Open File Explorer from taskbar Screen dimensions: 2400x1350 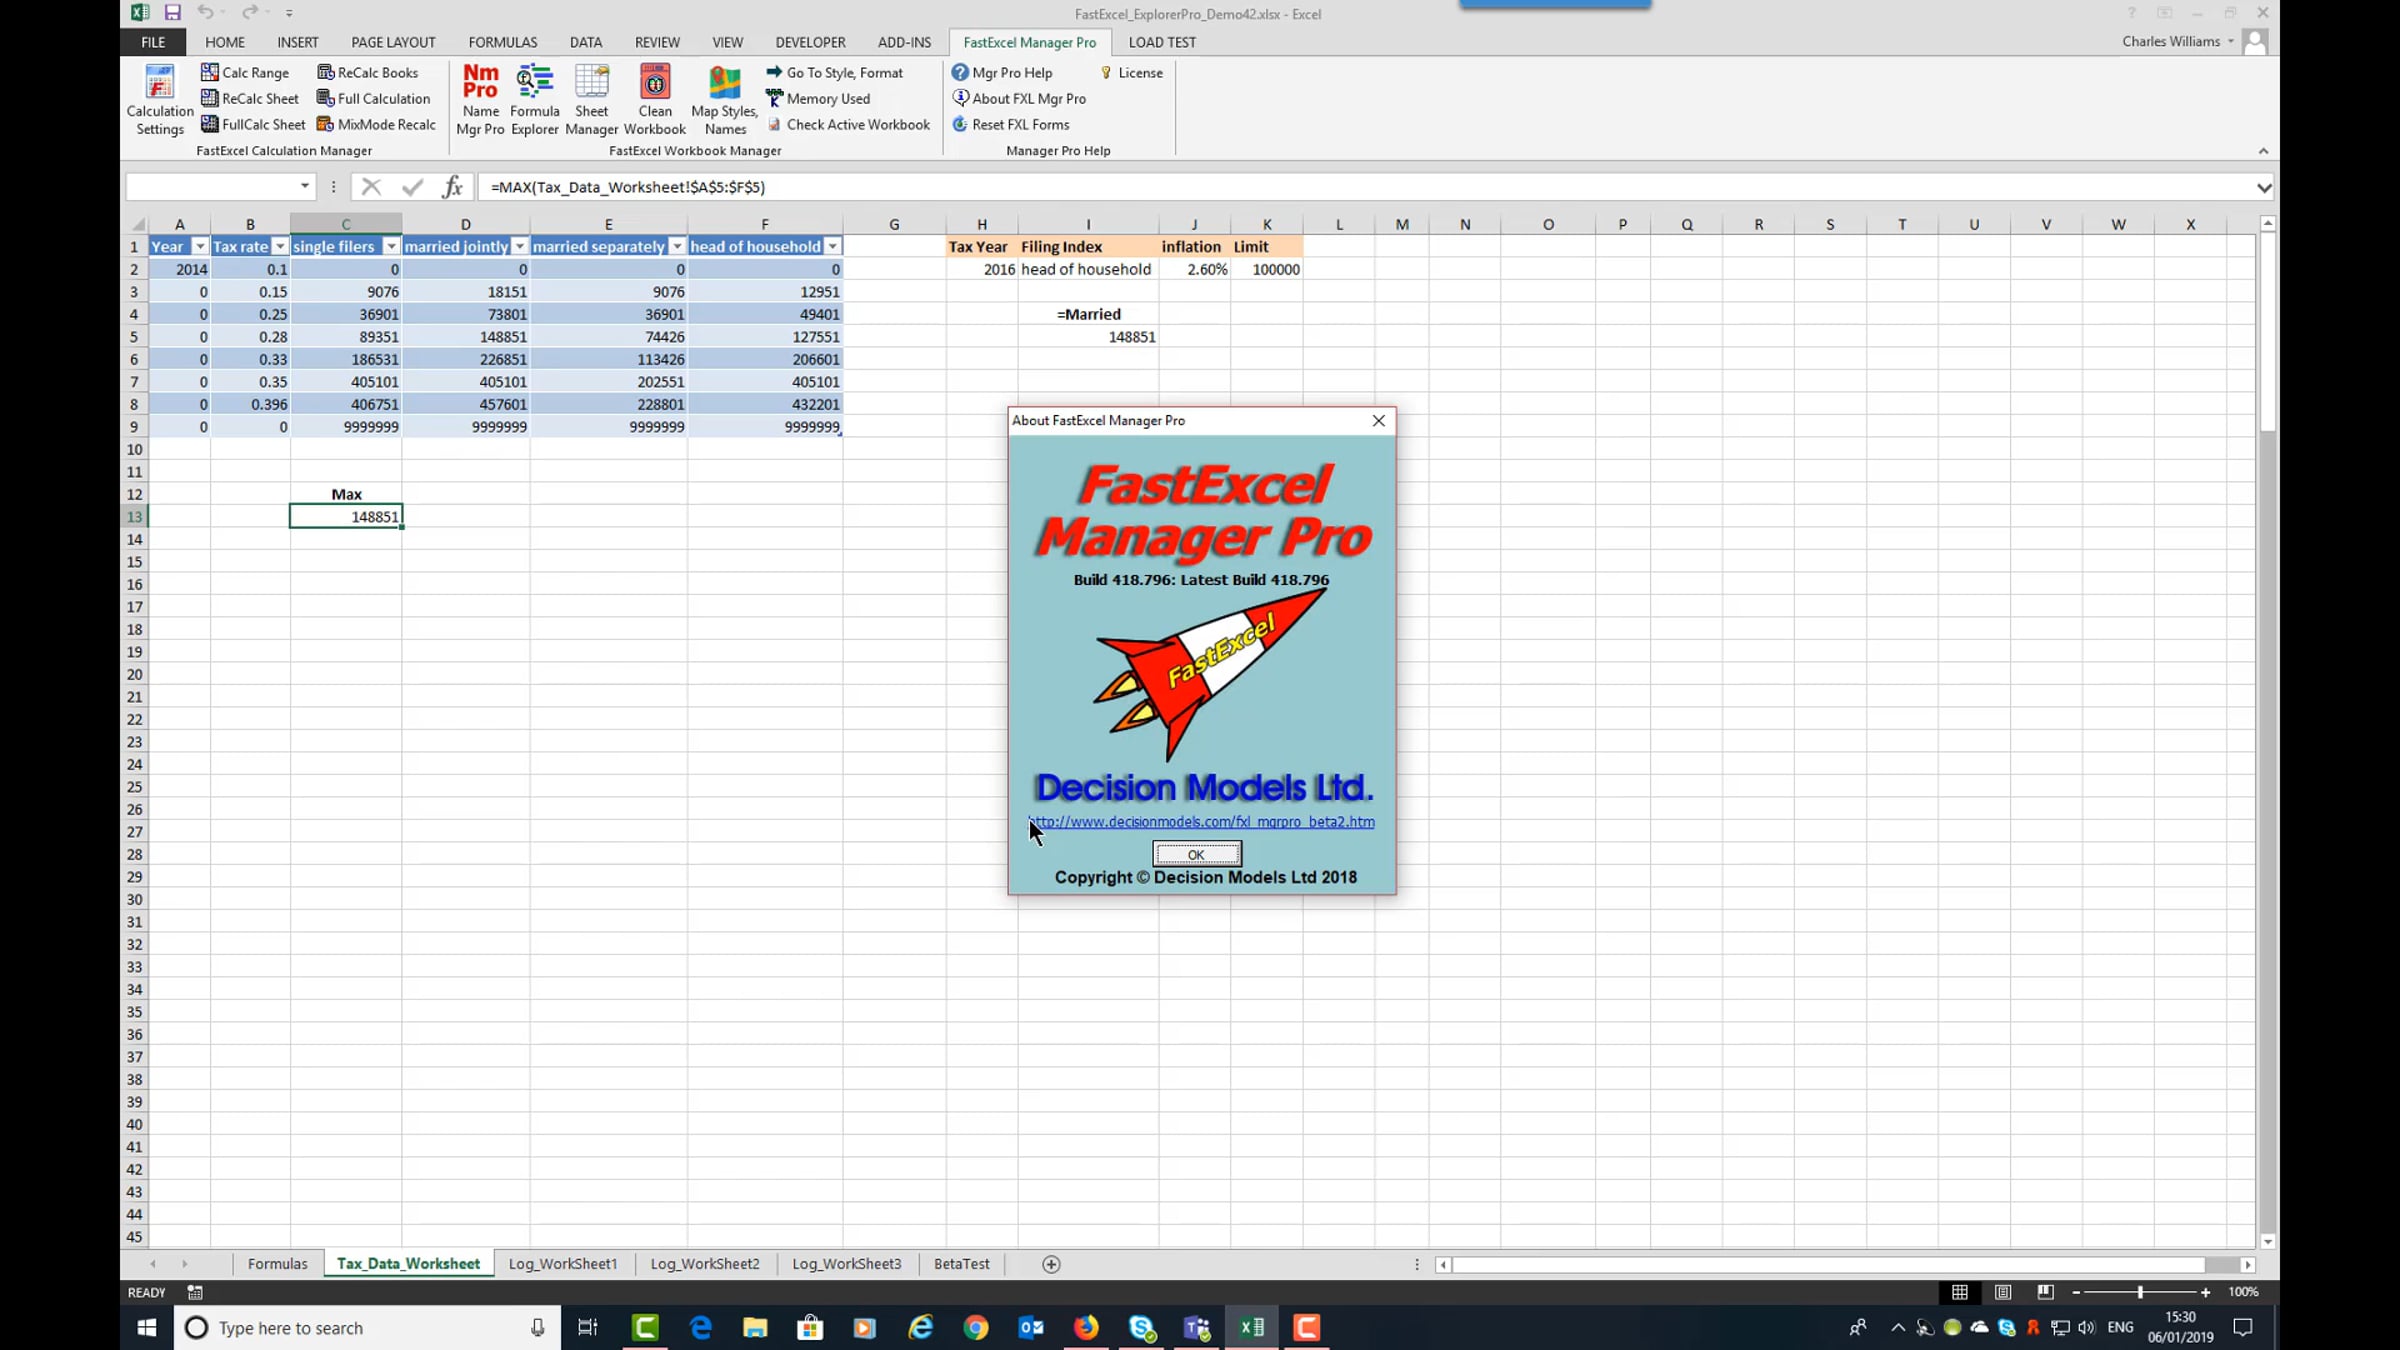[x=755, y=1328]
